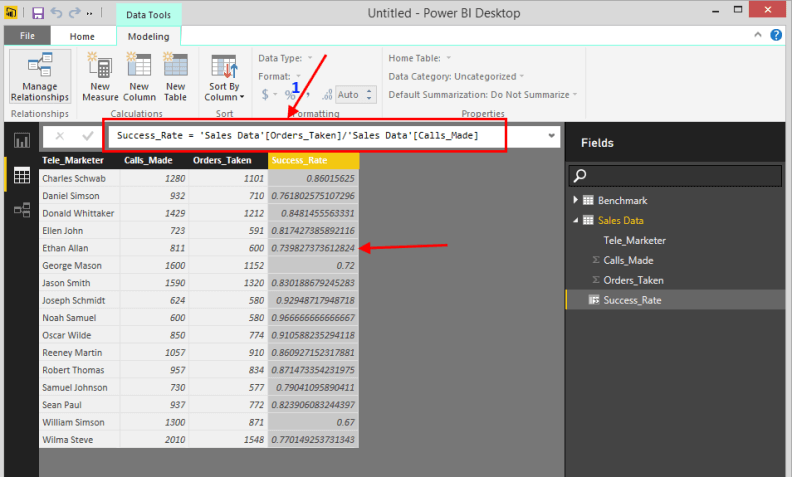Open the Data Type dropdown
This screenshot has height=477, width=792.
pyautogui.click(x=285, y=58)
